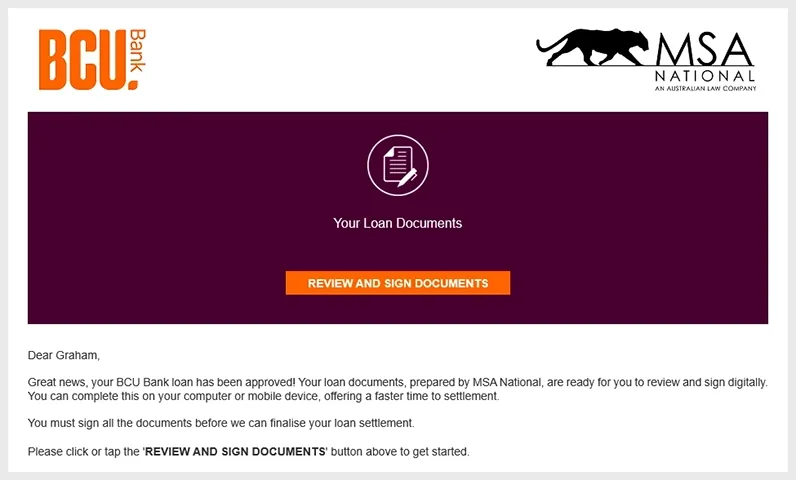Click the document and pen circle icon
The width and height of the screenshot is (796, 480).
(x=398, y=165)
